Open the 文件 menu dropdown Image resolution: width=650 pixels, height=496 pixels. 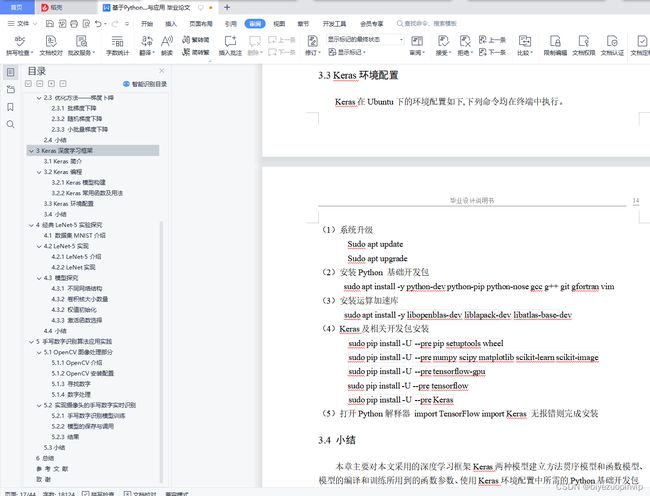pos(22,24)
